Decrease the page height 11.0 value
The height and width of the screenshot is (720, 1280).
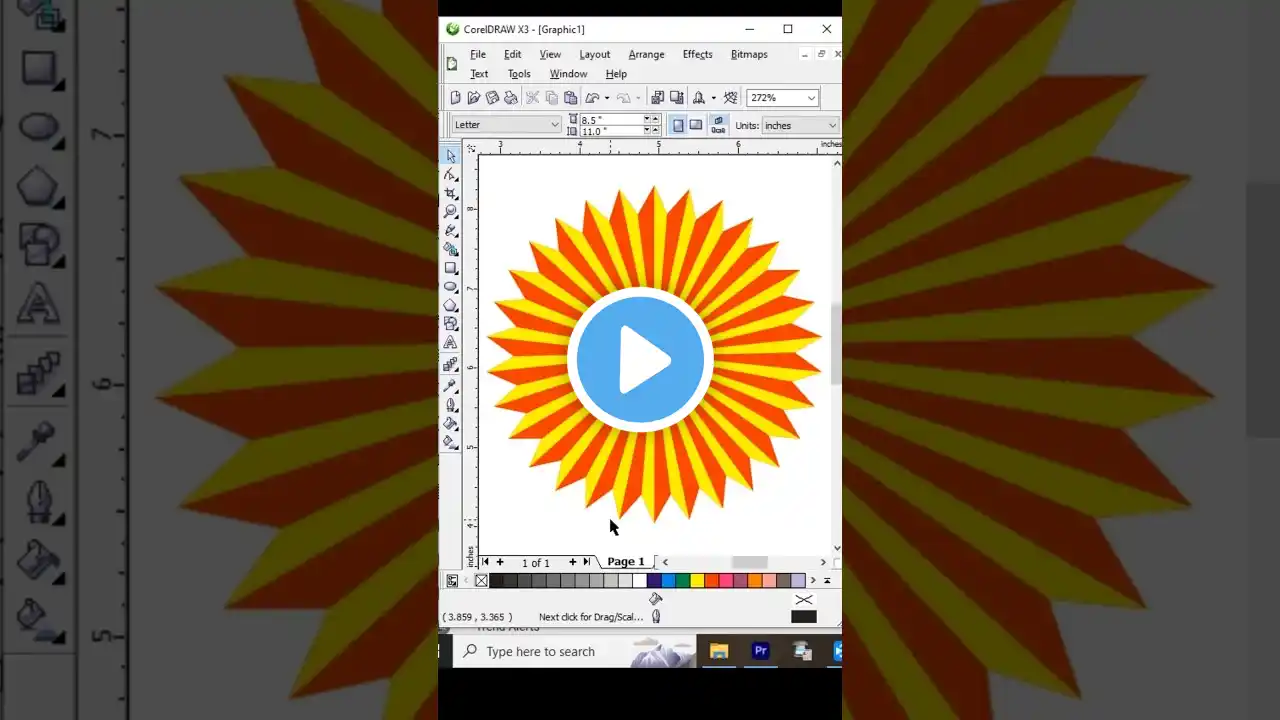tap(647, 130)
